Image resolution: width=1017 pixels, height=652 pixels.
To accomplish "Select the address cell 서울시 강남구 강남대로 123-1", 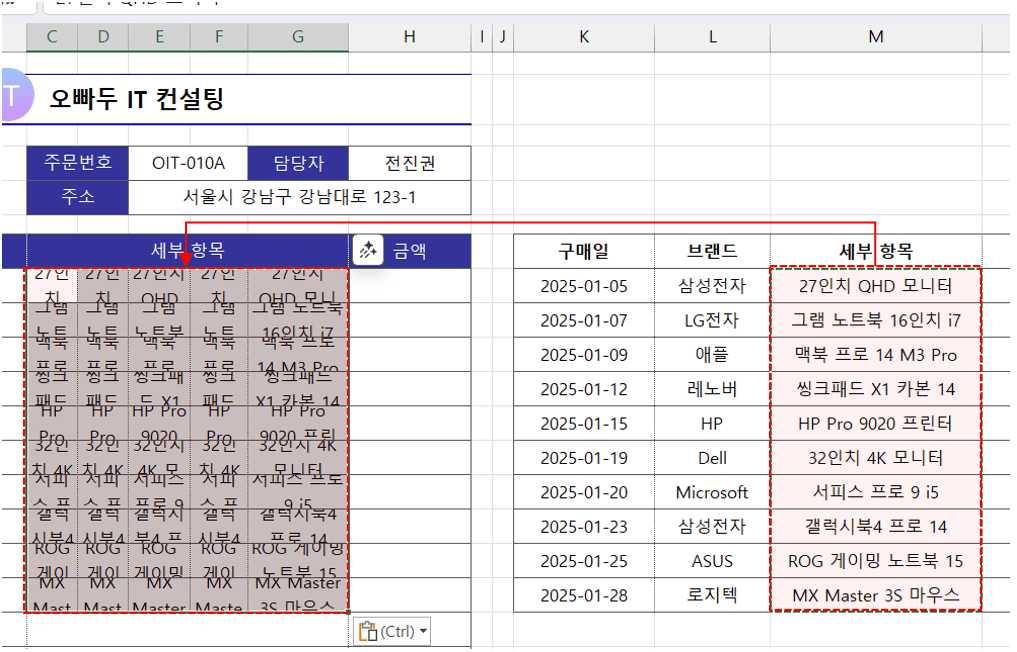I will click(x=299, y=196).
